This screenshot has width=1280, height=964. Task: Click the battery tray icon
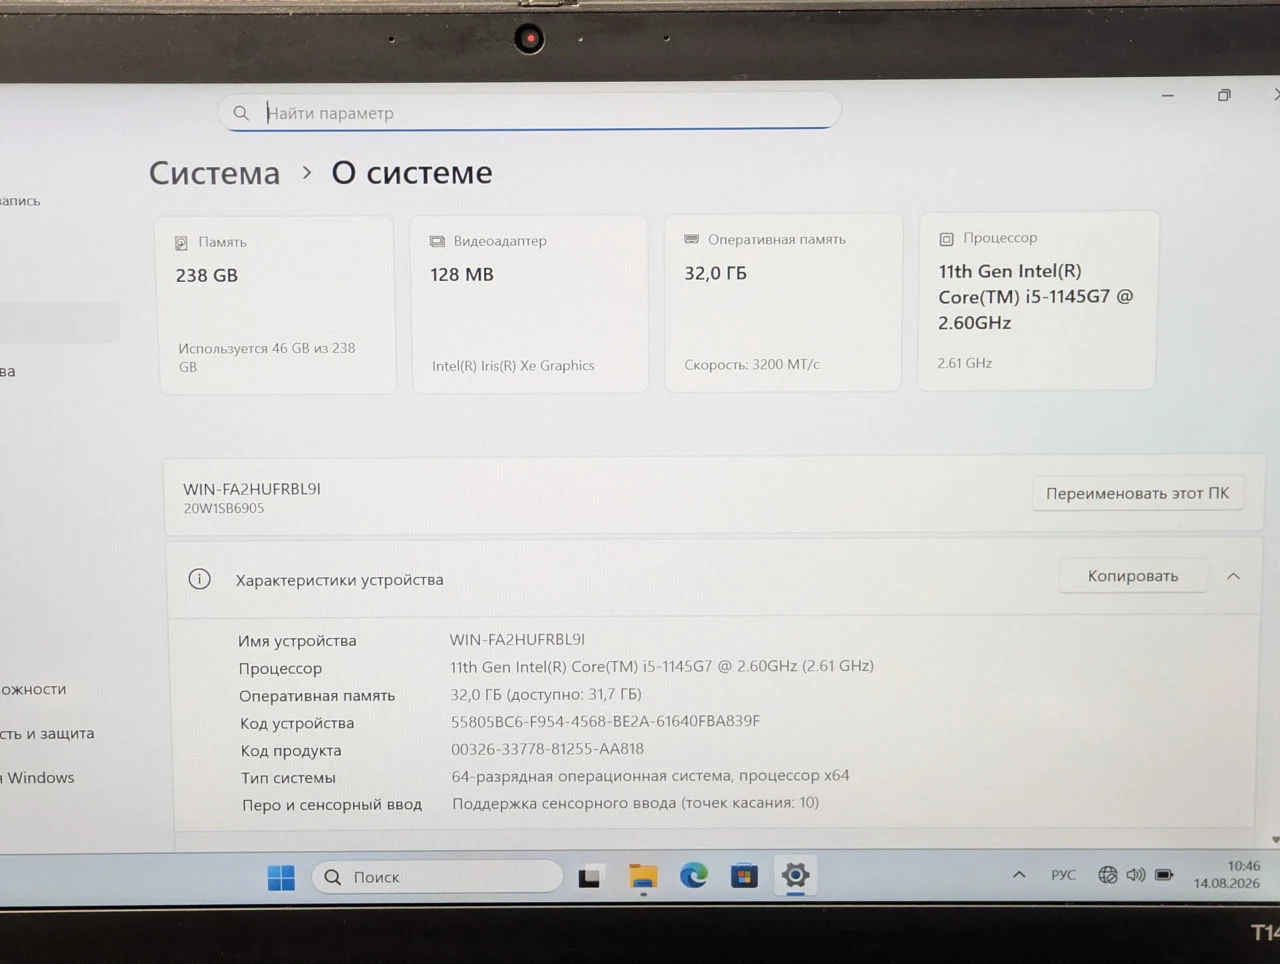[x=1164, y=874]
